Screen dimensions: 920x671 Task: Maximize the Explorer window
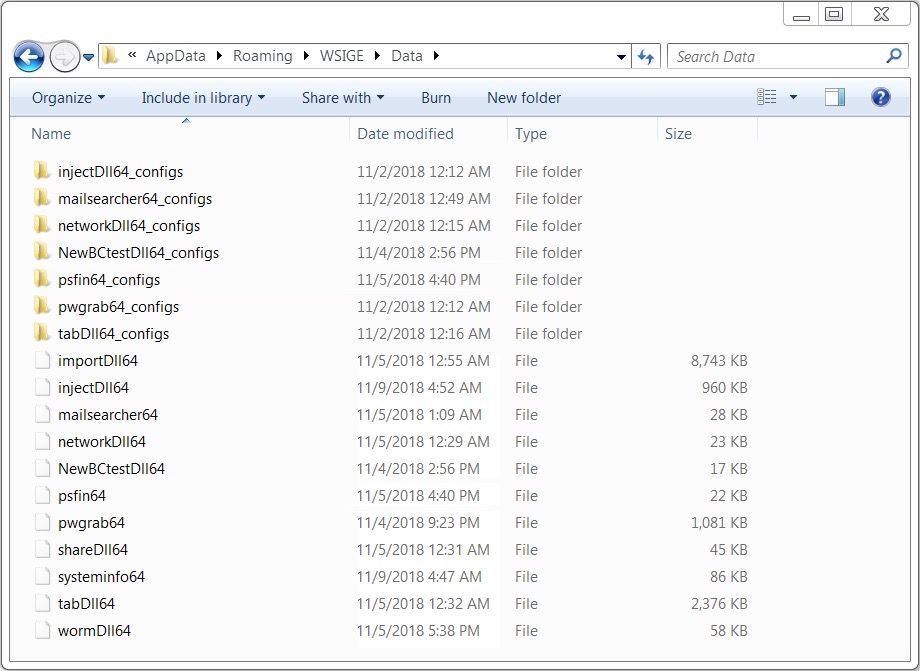click(834, 14)
